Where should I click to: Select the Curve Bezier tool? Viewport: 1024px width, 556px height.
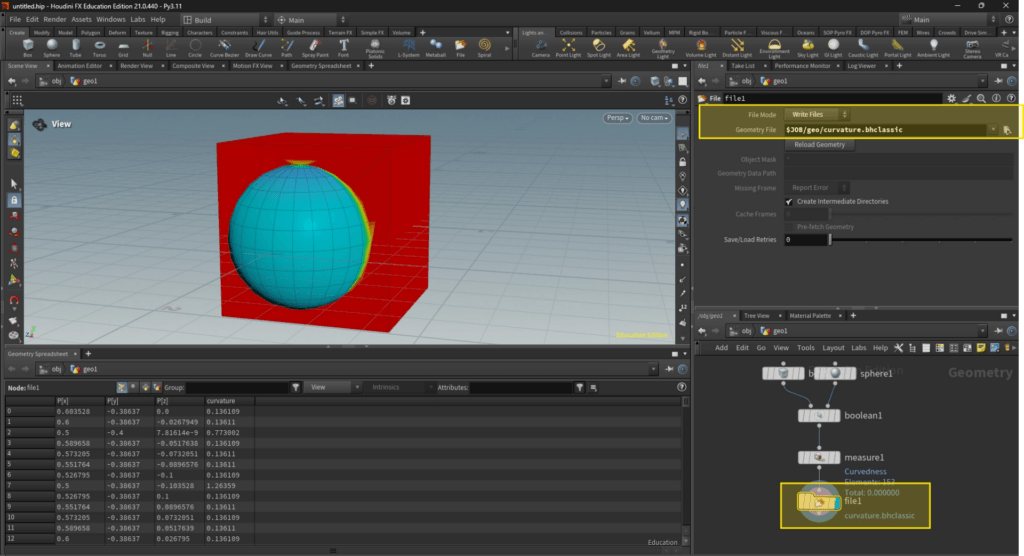[224, 48]
